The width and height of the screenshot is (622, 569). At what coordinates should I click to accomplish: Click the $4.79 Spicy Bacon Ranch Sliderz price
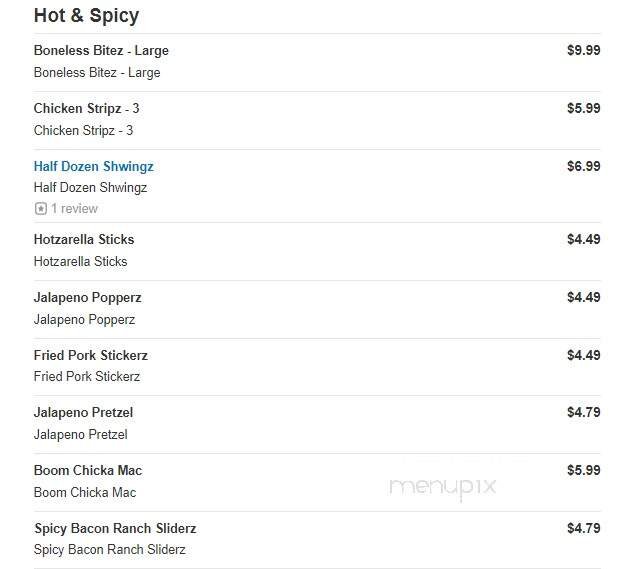583,529
